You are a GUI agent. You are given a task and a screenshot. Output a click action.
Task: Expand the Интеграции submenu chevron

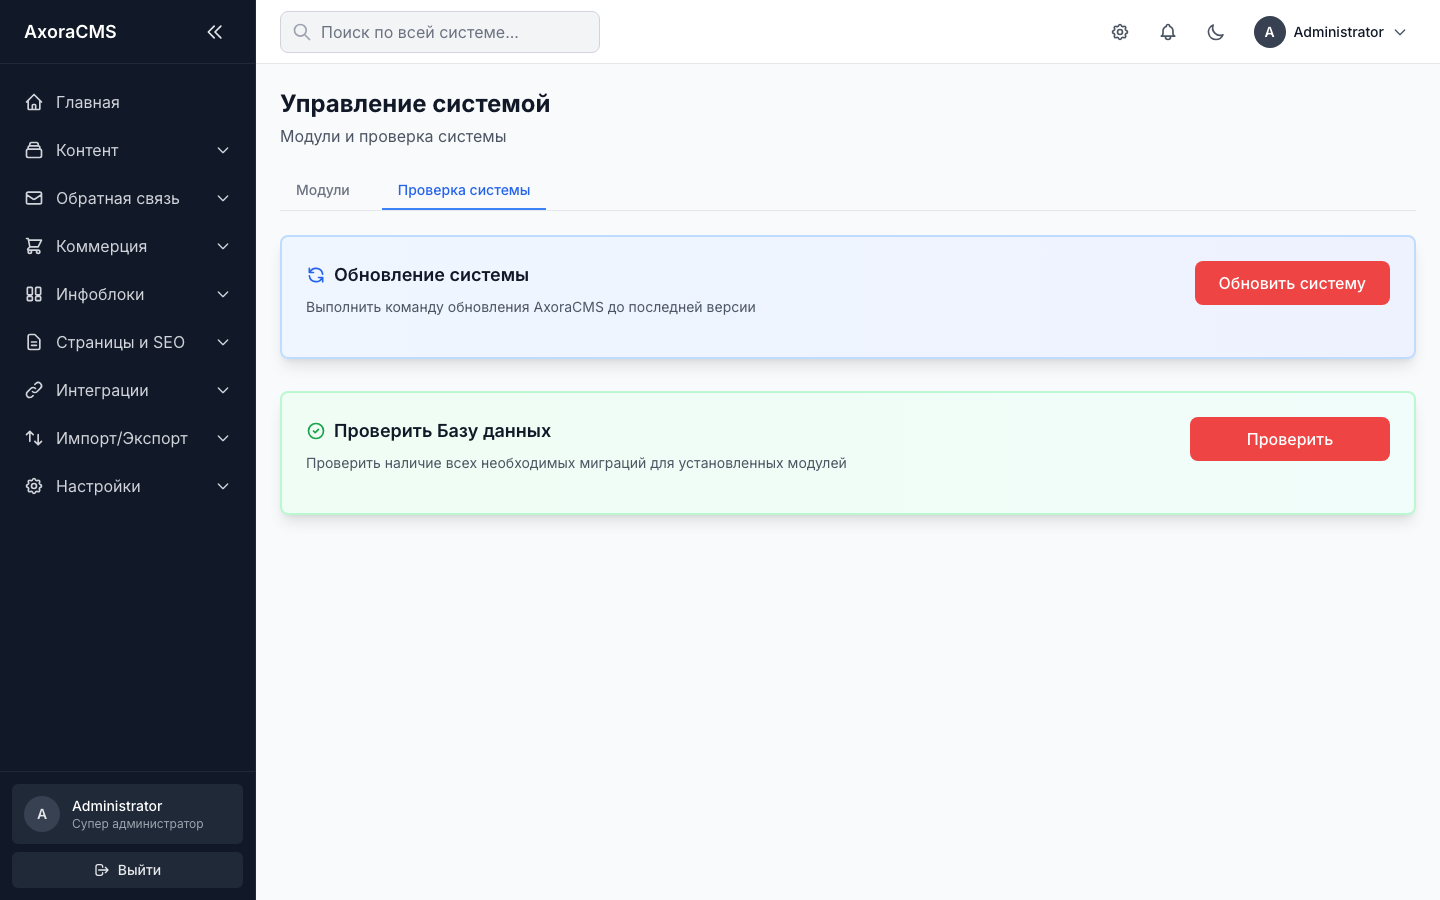[x=223, y=390]
